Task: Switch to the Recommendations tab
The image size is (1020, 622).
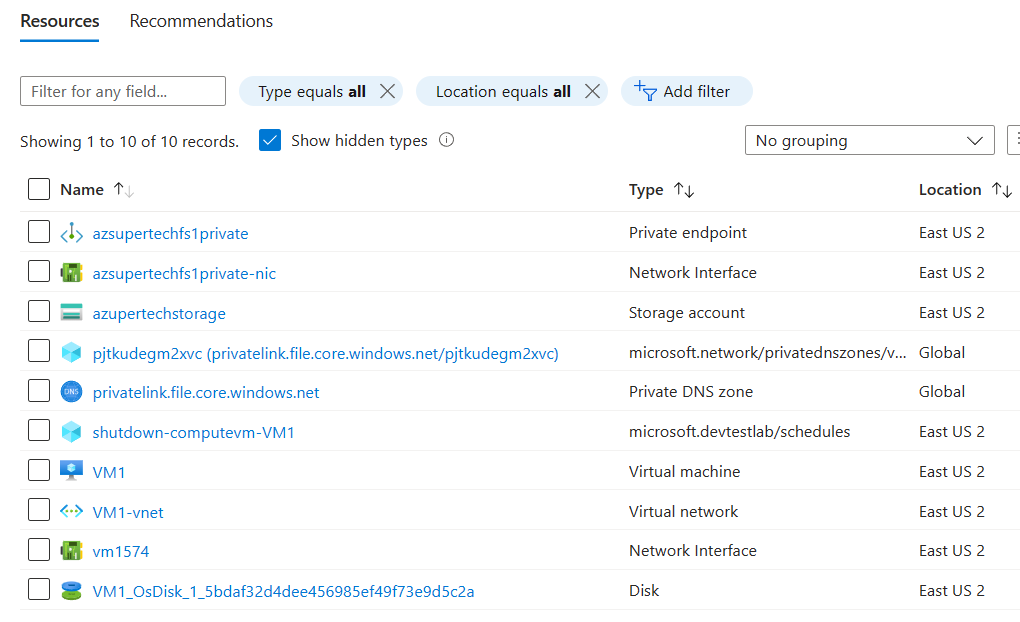Action: point(200,20)
